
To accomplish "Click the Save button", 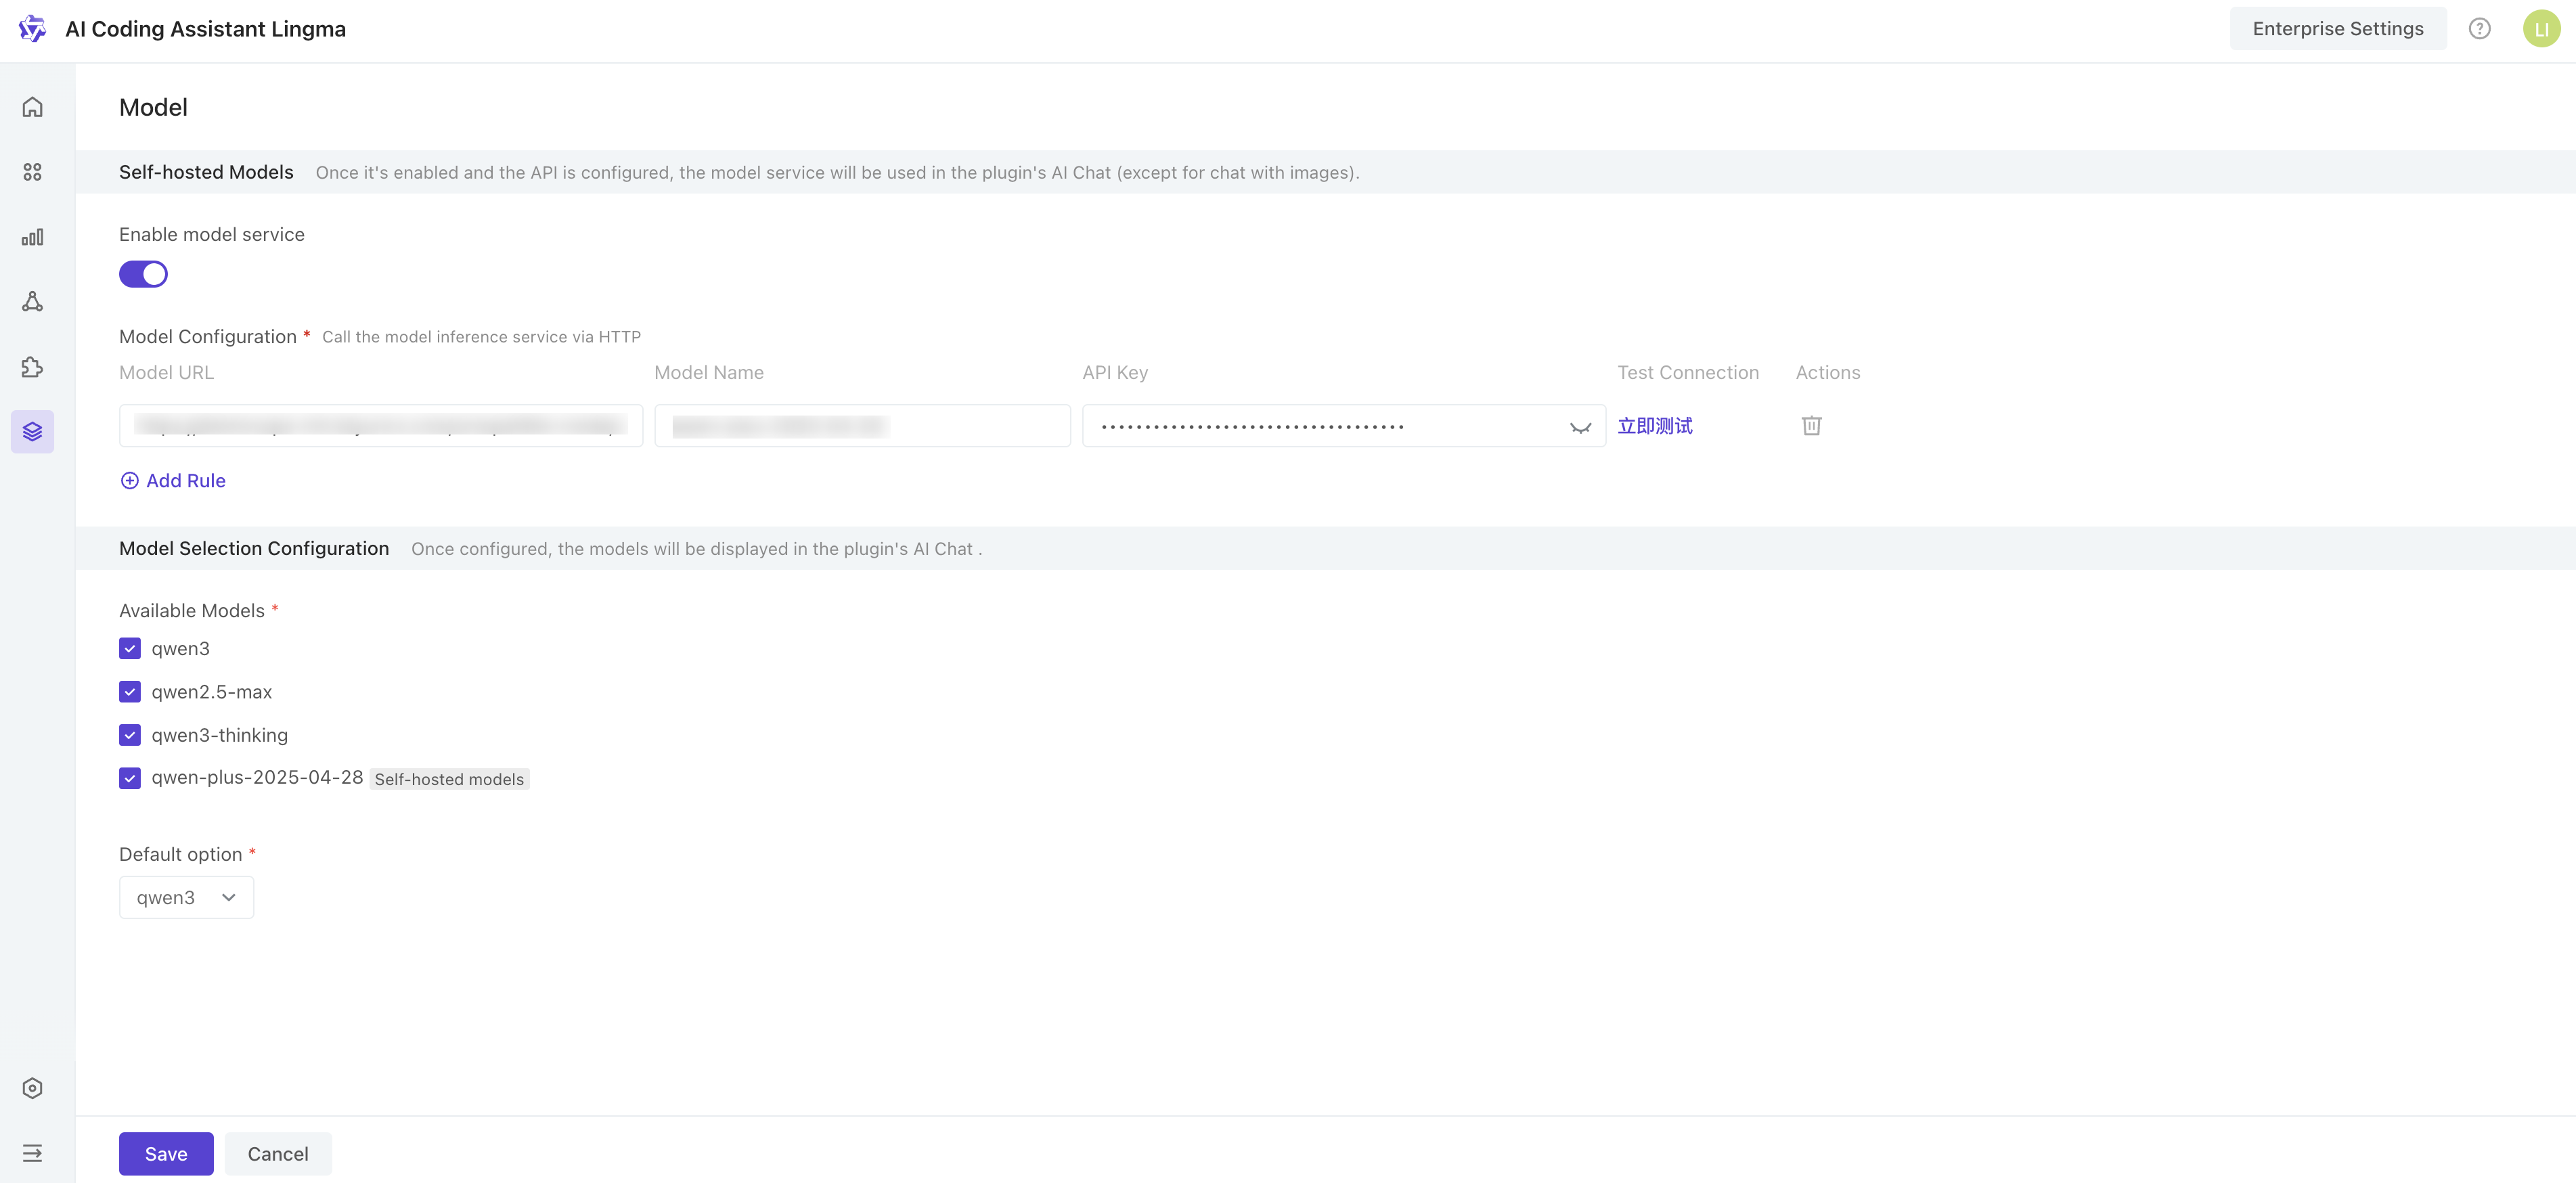I will [166, 1153].
